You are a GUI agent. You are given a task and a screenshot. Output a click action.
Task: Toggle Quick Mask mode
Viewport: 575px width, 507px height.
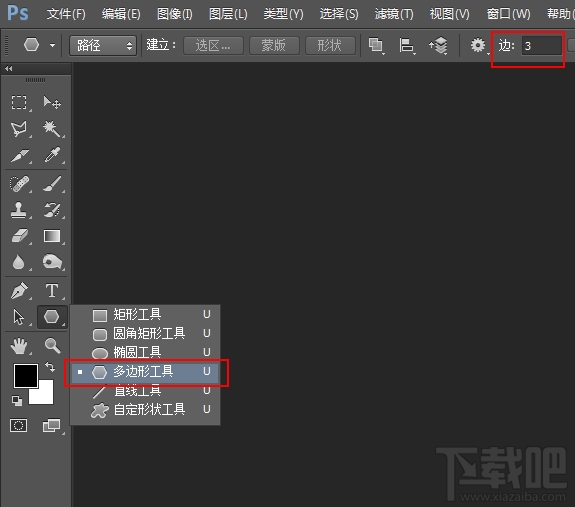pos(18,426)
